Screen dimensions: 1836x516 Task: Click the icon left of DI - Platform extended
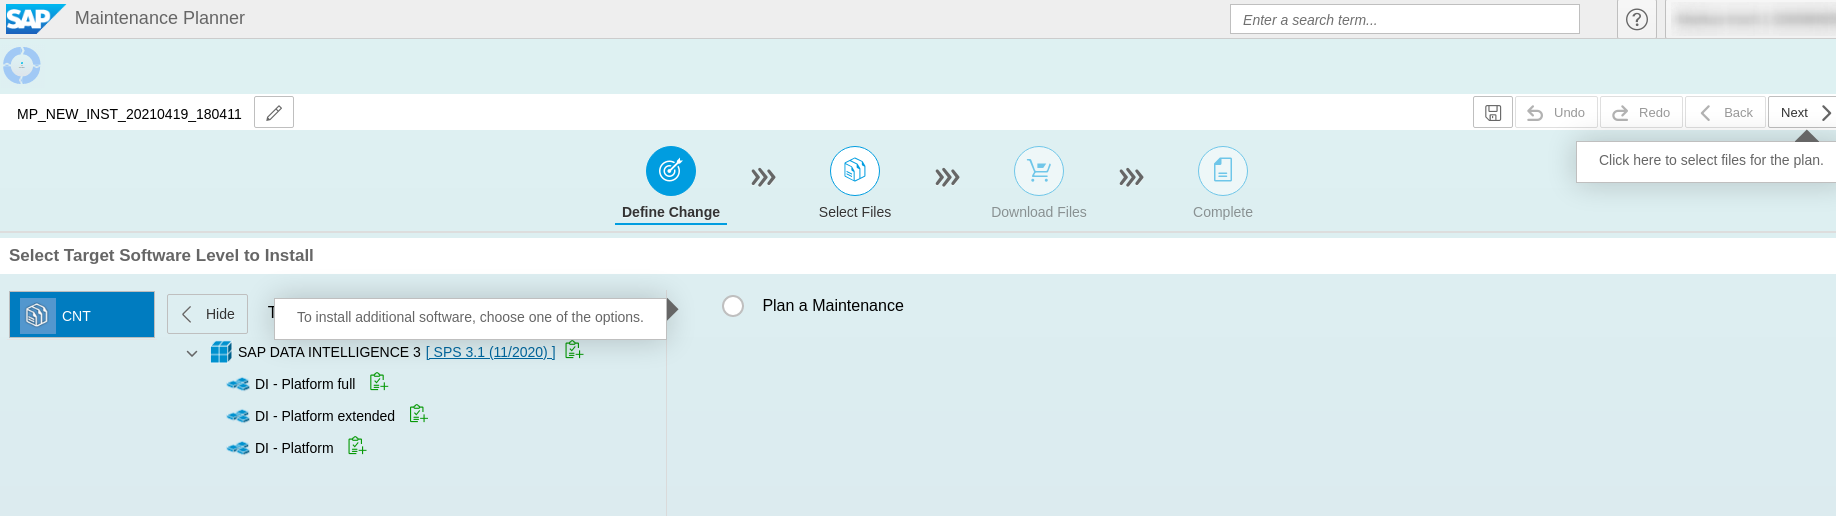pos(238,416)
